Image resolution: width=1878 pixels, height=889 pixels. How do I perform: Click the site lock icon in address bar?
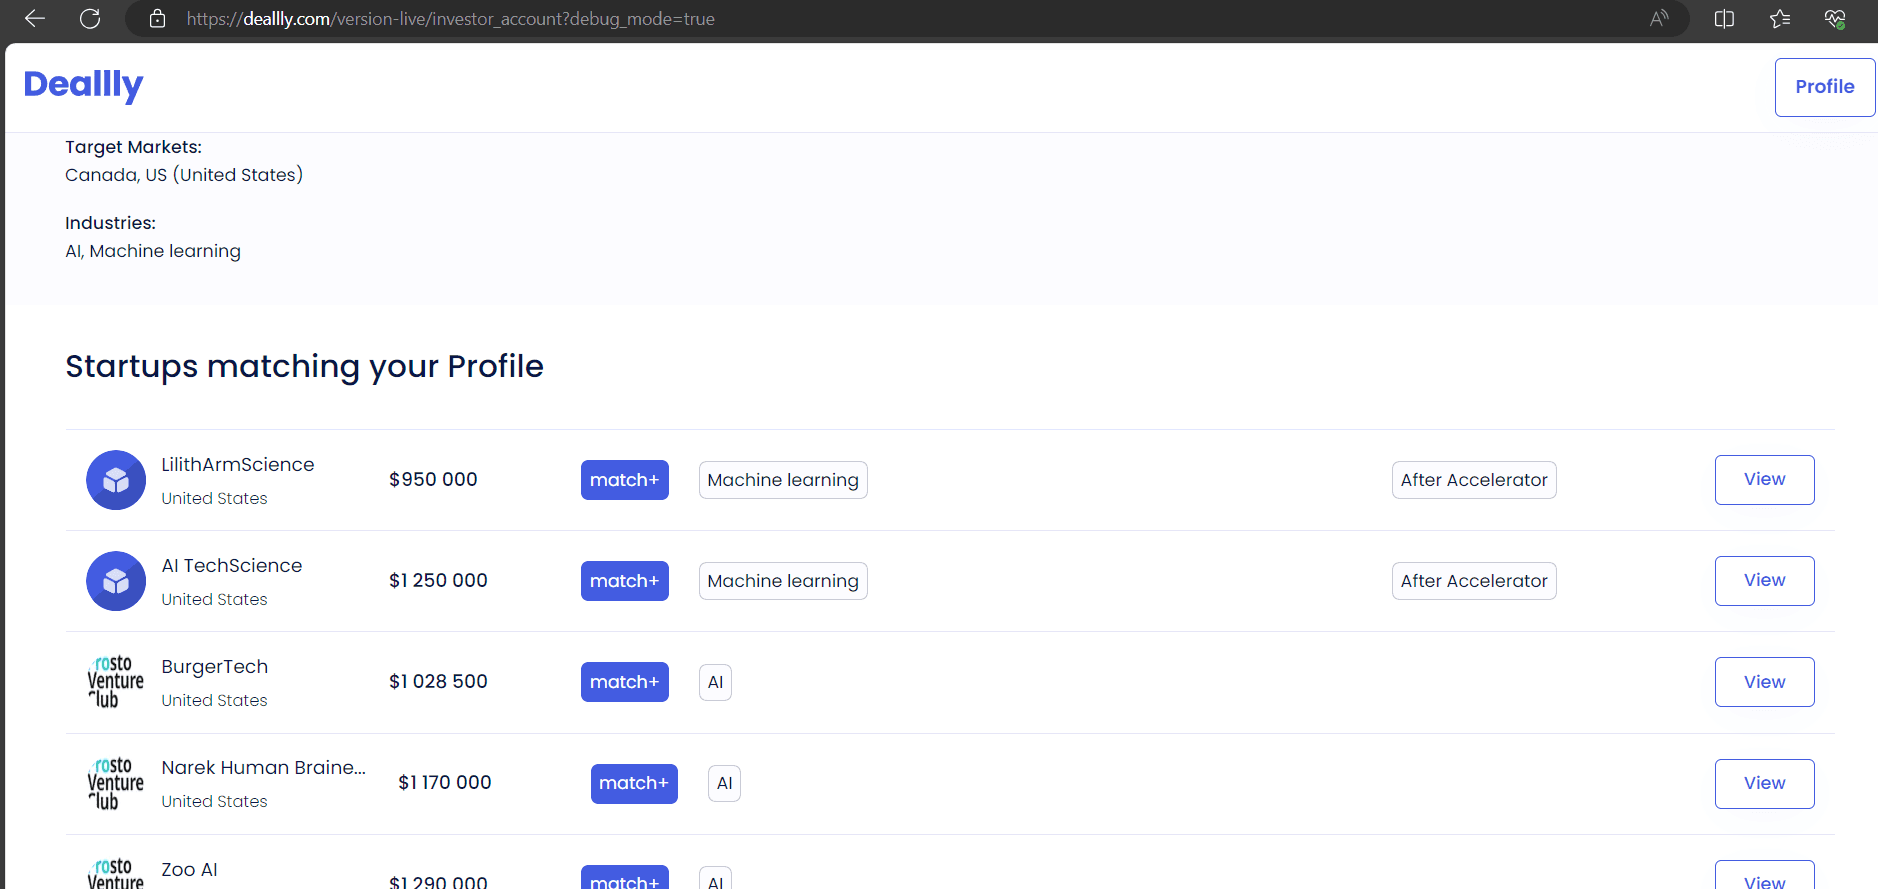point(157,18)
